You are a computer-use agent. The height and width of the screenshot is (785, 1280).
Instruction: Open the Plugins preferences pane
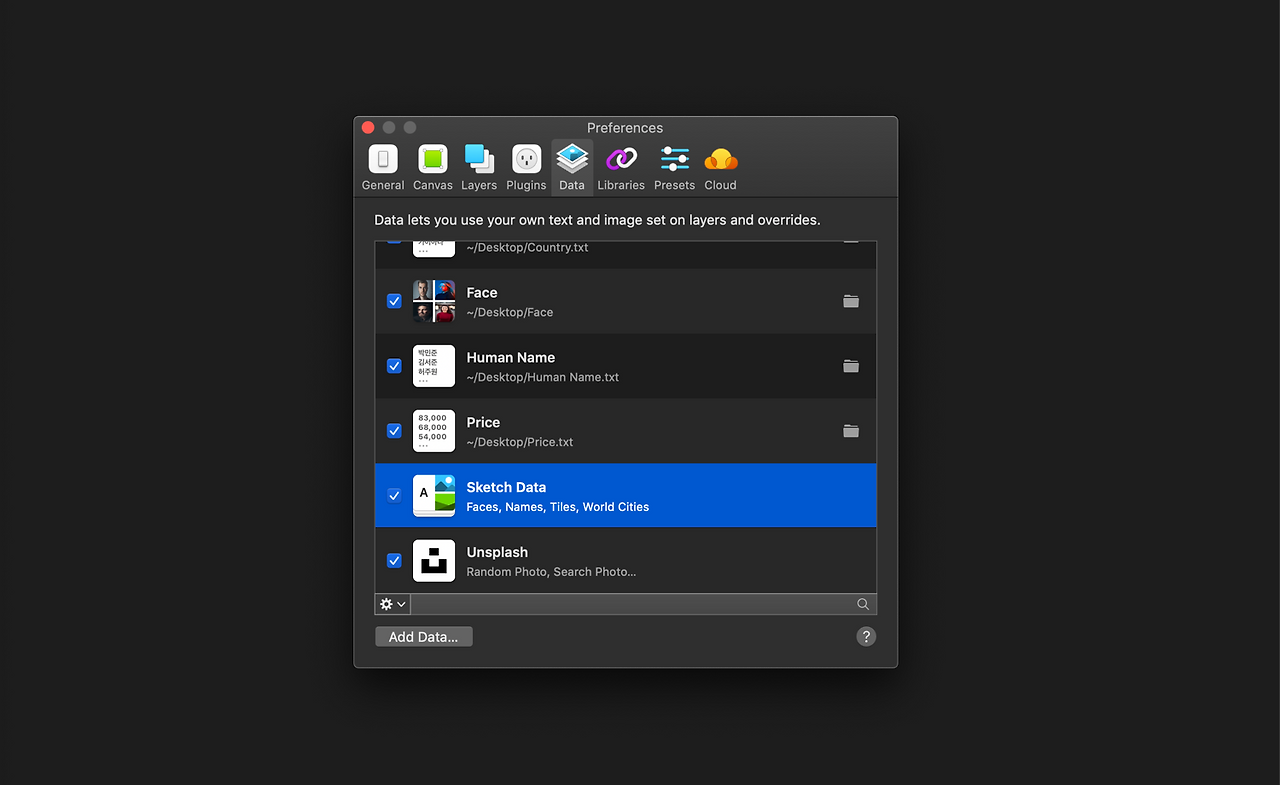[525, 166]
